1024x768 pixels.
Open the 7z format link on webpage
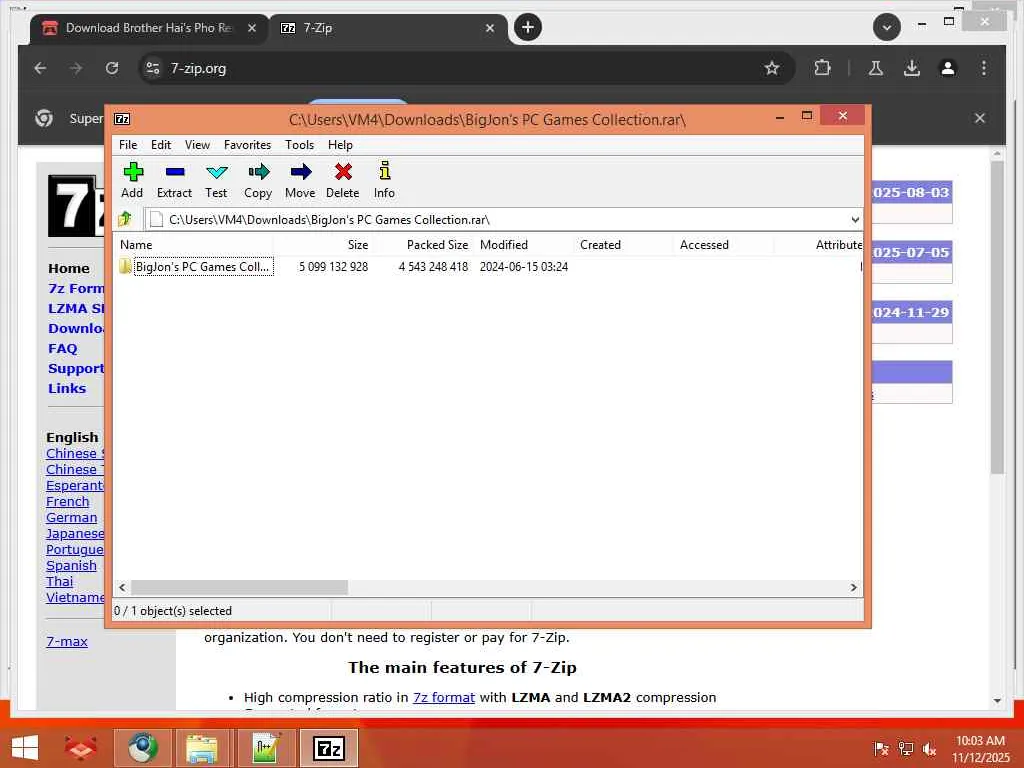(443, 697)
